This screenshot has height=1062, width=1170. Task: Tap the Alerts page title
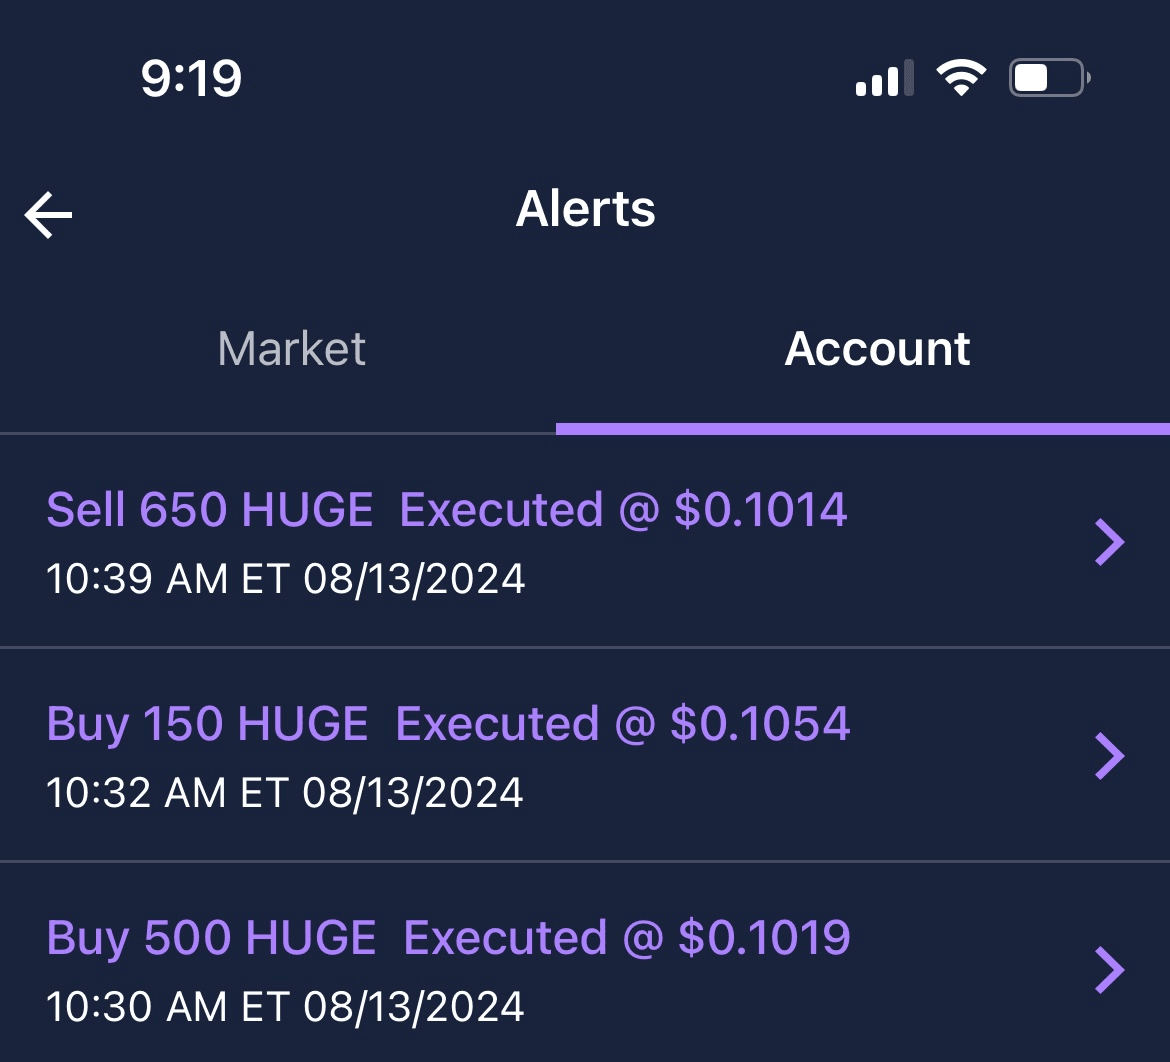click(x=585, y=209)
